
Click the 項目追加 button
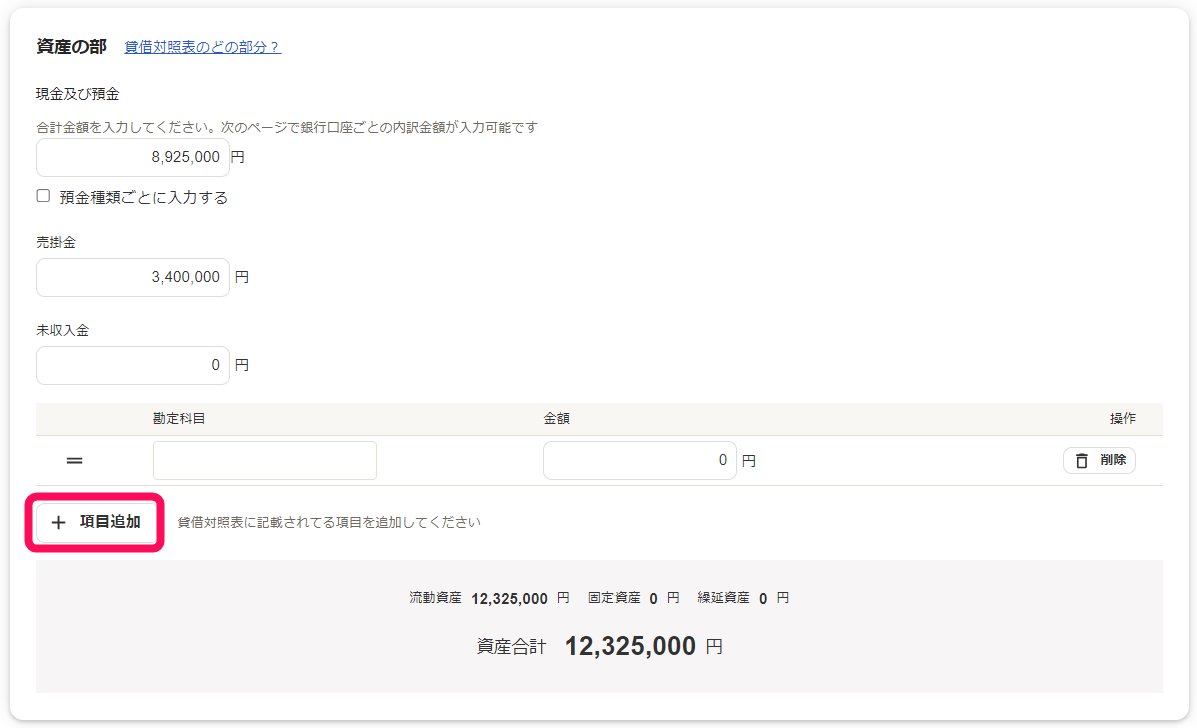[96, 522]
